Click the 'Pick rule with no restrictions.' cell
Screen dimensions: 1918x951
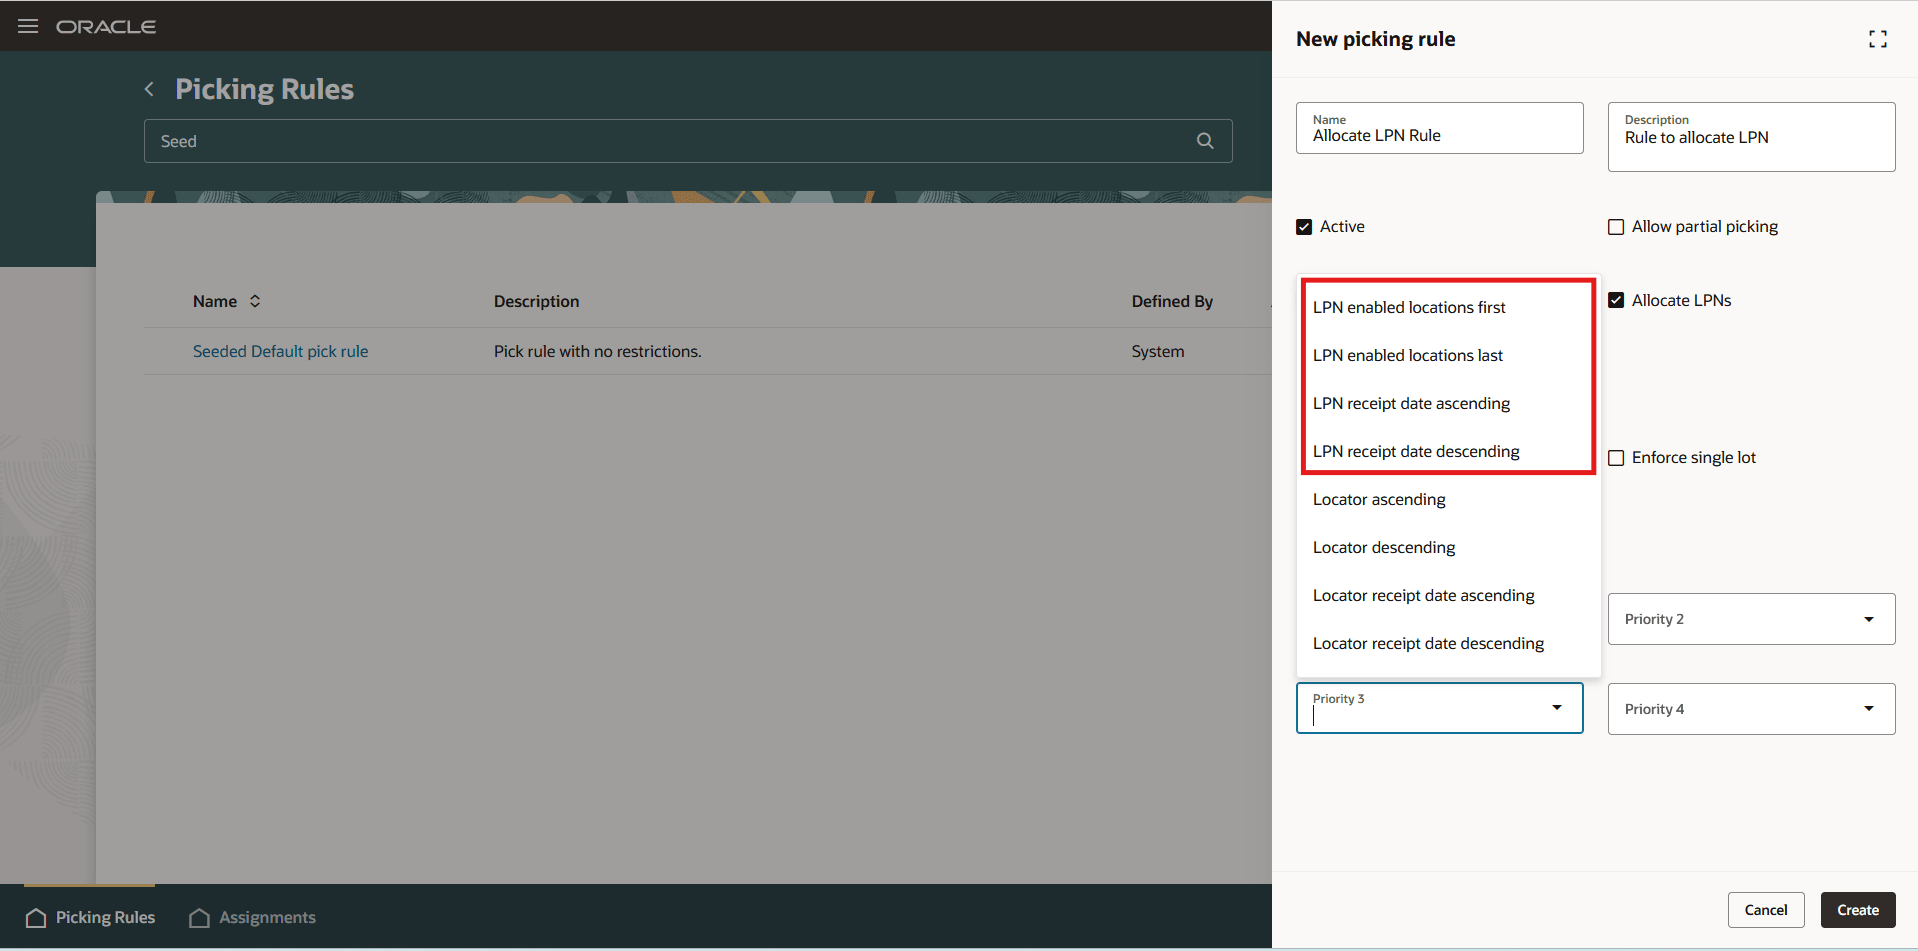[597, 351]
